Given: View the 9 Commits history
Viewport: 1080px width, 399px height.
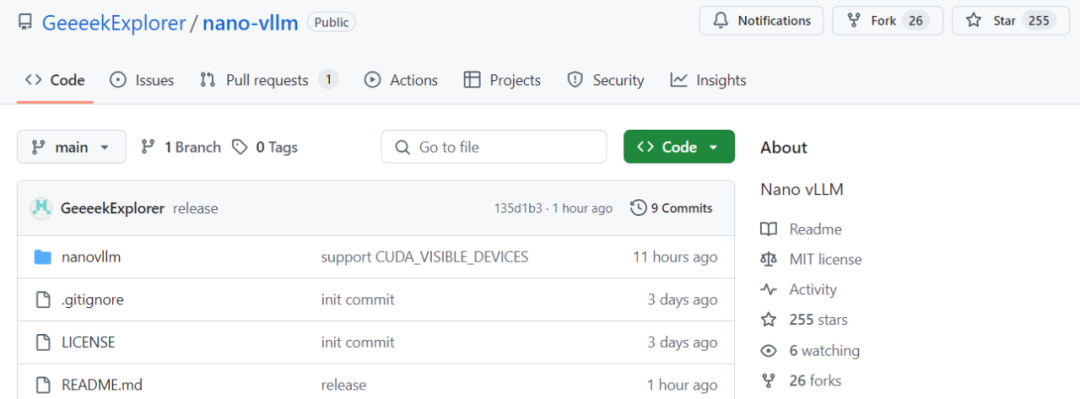Looking at the screenshot, I should (672, 207).
